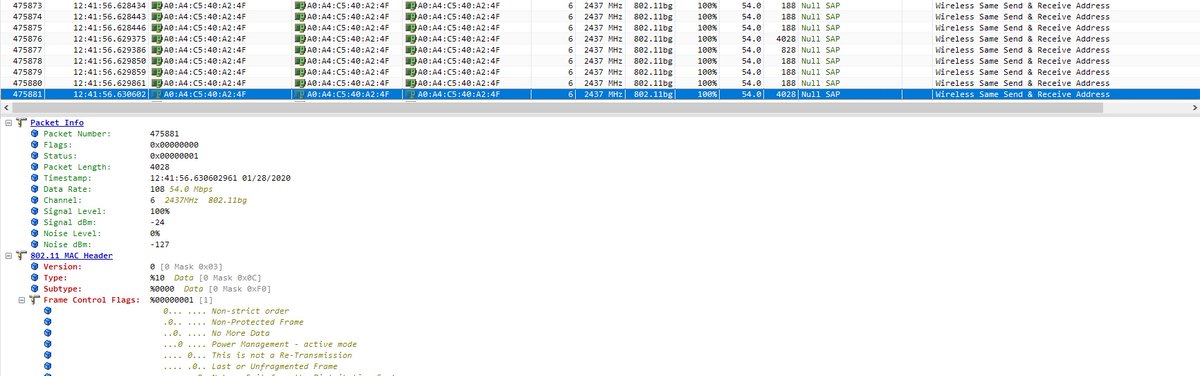Click the cube icon beside Status field
Image resolution: width=1200 pixels, height=376 pixels.
click(x=35, y=156)
